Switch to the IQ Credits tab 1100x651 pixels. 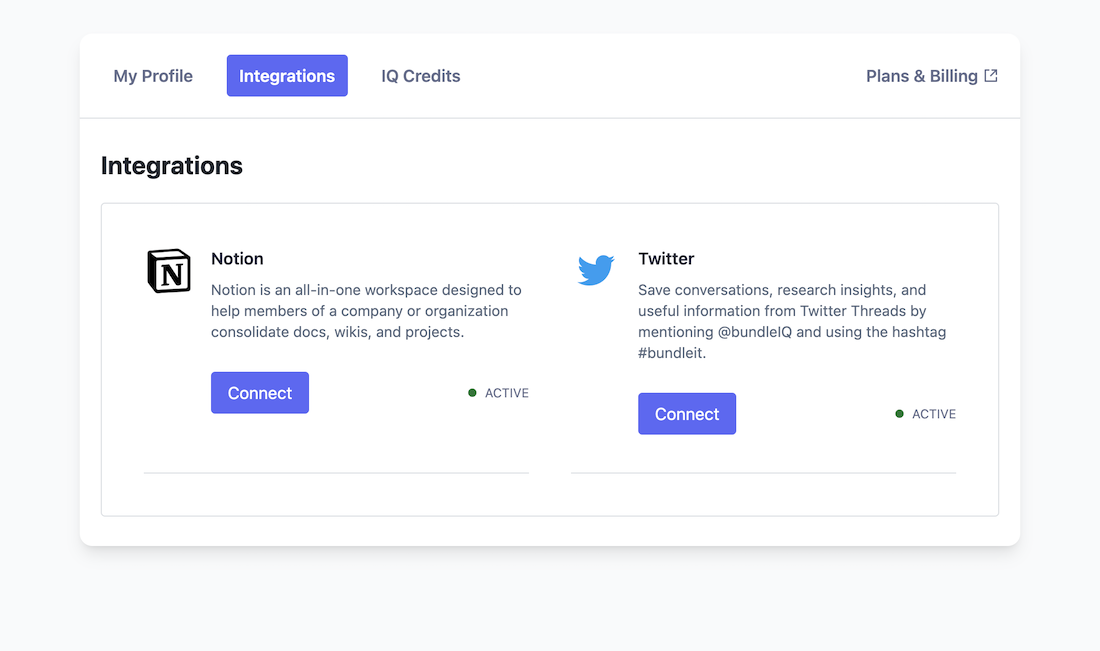pyautogui.click(x=421, y=76)
